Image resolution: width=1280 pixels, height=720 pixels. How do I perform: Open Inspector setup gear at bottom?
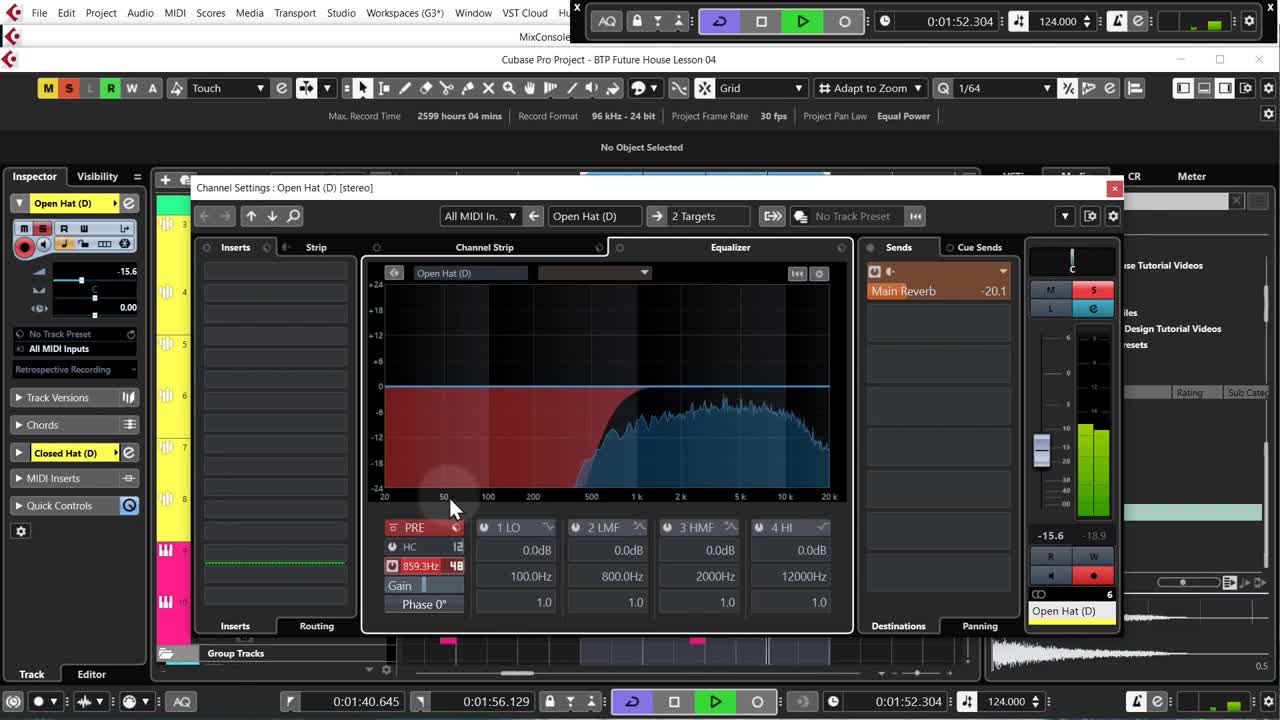tap(21, 531)
